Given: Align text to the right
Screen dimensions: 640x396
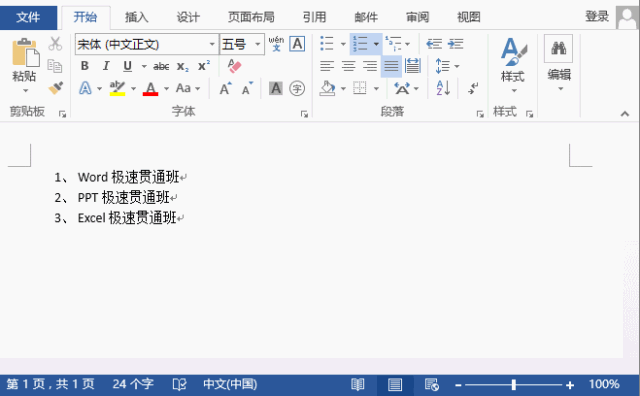Looking at the screenshot, I should pos(370,66).
